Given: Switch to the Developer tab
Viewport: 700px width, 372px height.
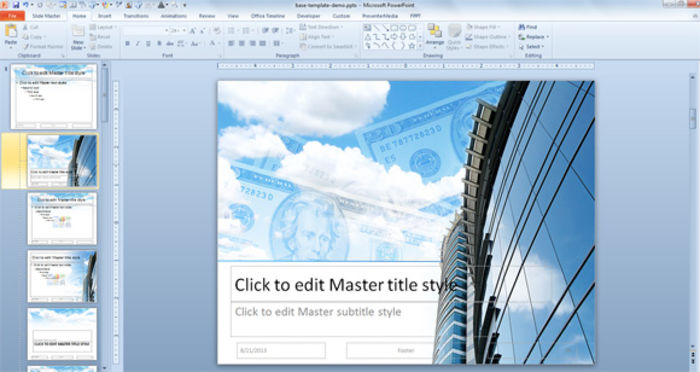Looking at the screenshot, I should tap(308, 16).
